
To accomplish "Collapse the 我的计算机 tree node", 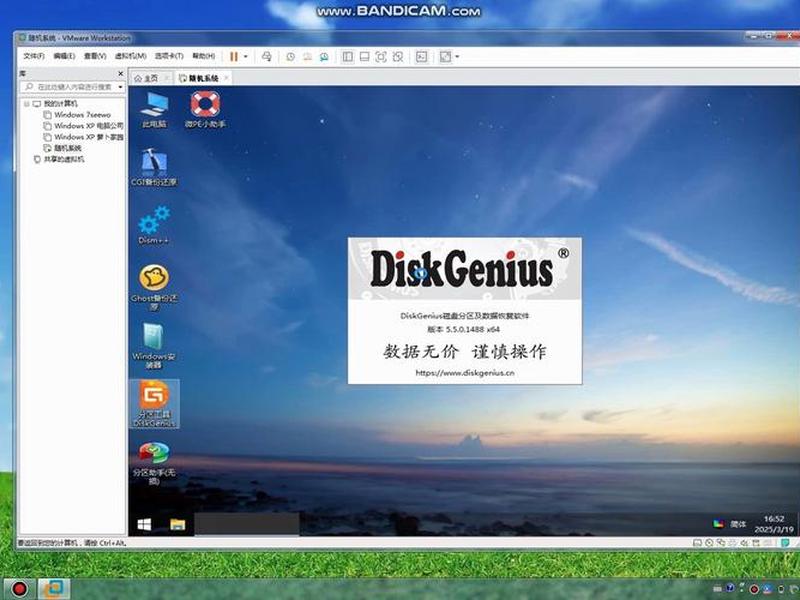I will (x=26, y=104).
